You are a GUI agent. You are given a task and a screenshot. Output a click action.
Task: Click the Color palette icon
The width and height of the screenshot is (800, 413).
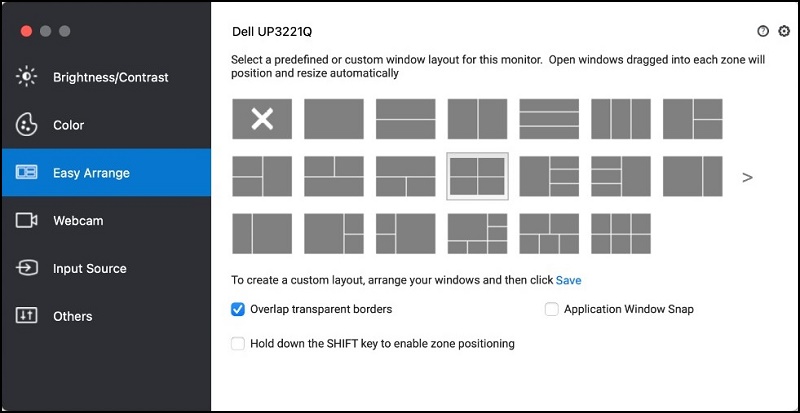click(26, 125)
